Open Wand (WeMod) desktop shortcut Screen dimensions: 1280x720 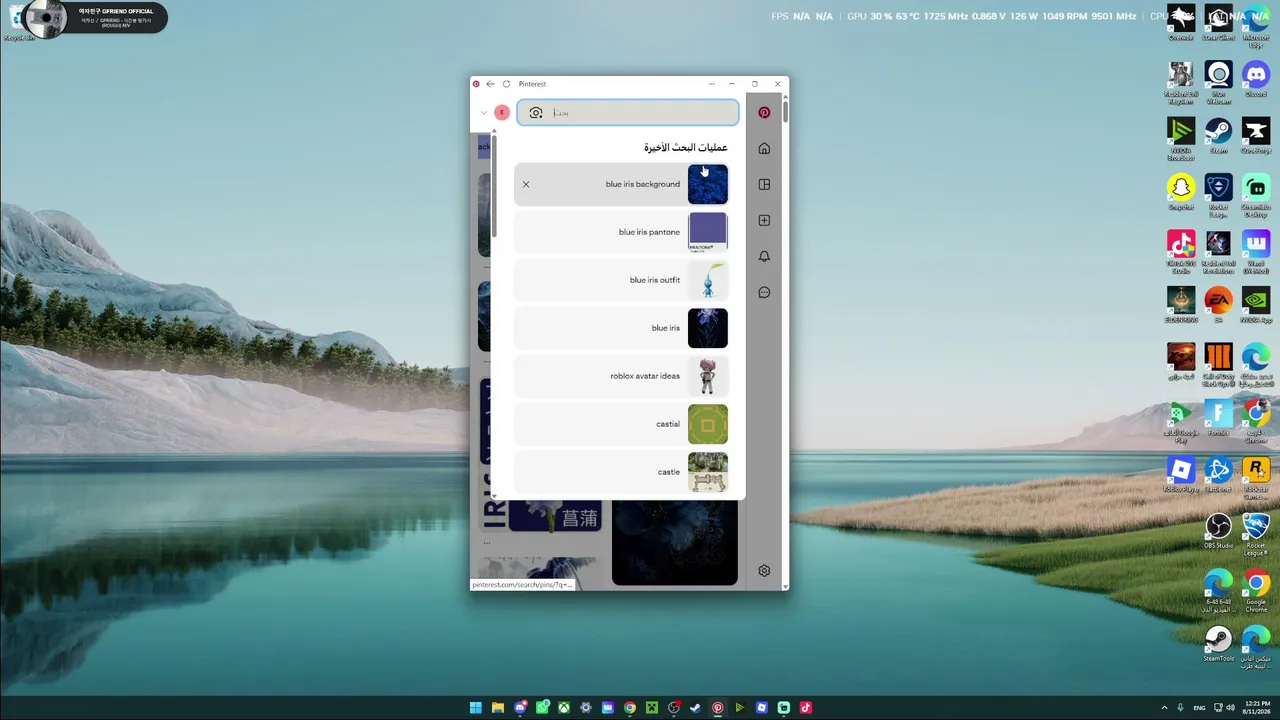pyautogui.click(x=1256, y=251)
